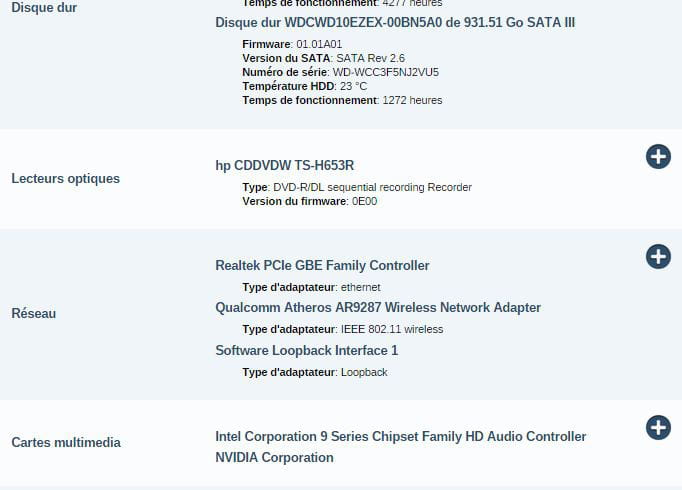Click the Firmware 01.01A01 line
The width and height of the screenshot is (682, 490).
(292, 44)
